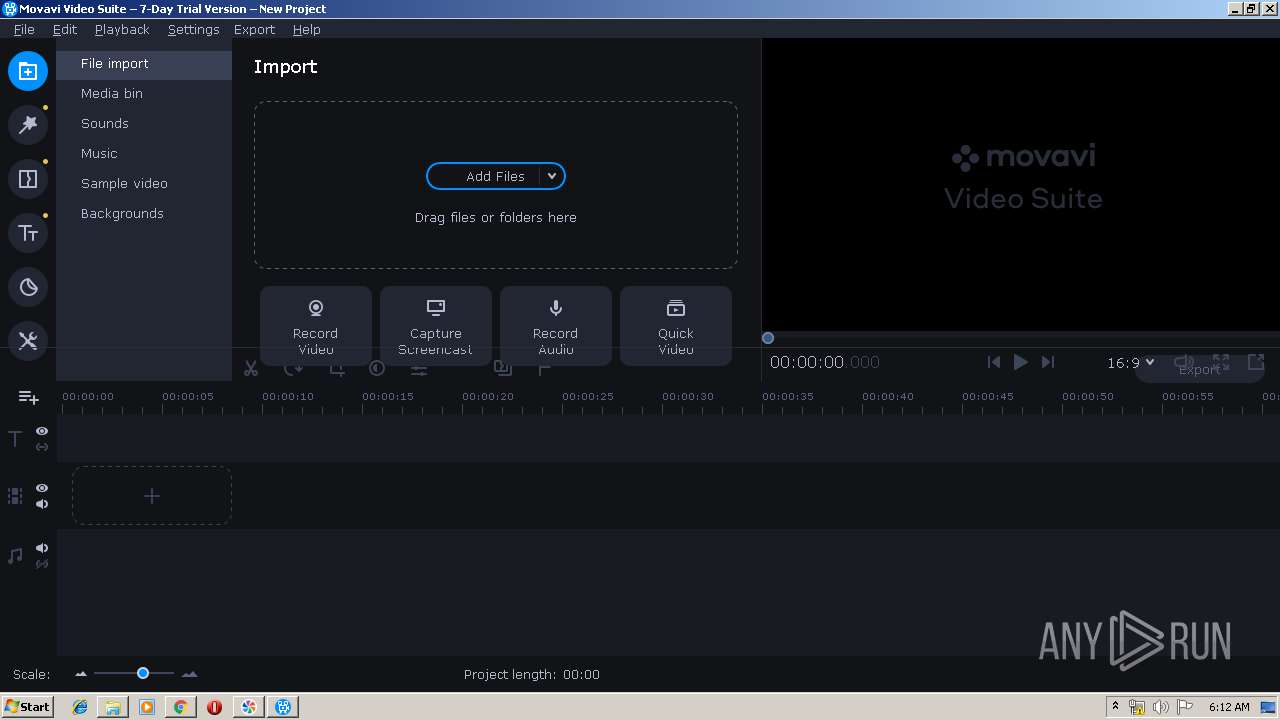Click the preview seek bar handle
1280x720 pixels.
tap(768, 338)
